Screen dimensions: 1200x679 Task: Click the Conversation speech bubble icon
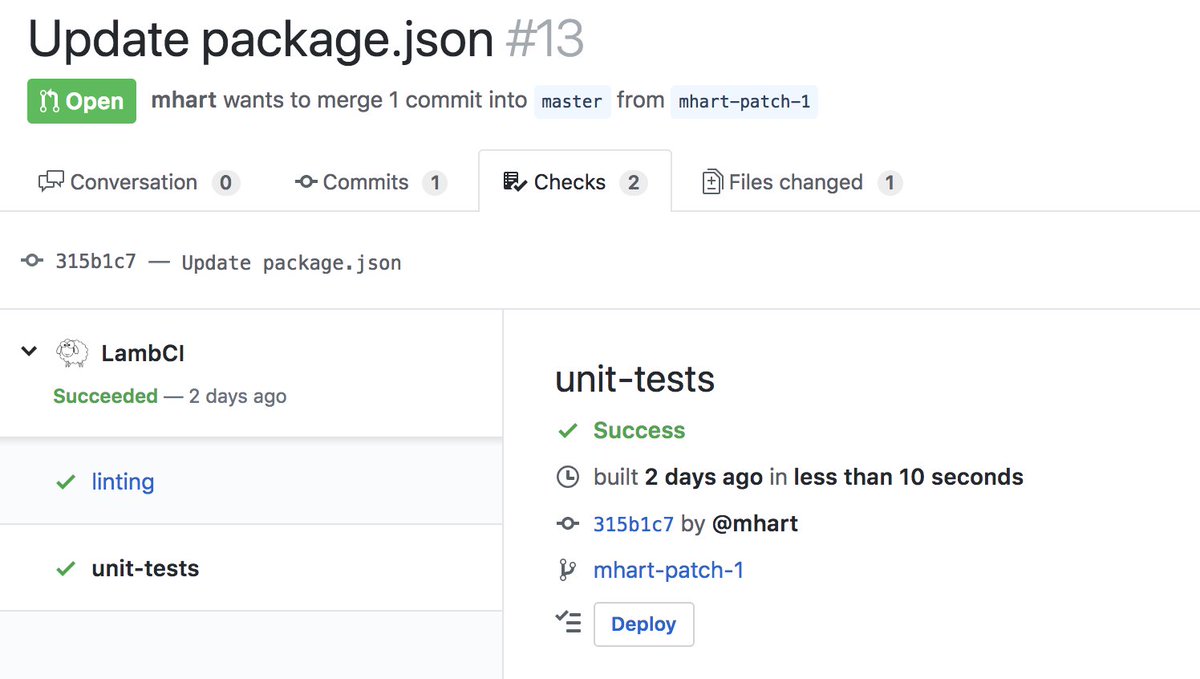click(50, 182)
